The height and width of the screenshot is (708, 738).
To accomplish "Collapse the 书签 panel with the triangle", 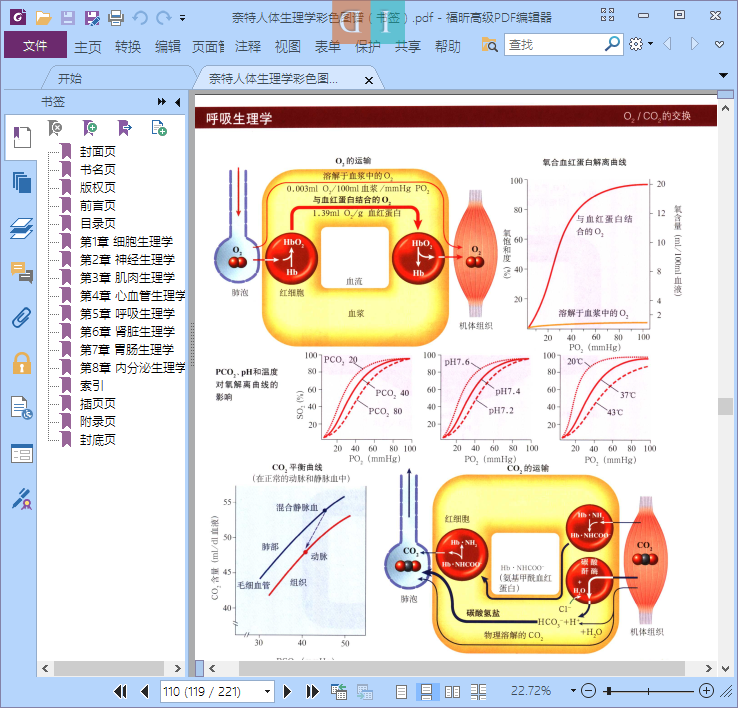I will click(x=177, y=102).
